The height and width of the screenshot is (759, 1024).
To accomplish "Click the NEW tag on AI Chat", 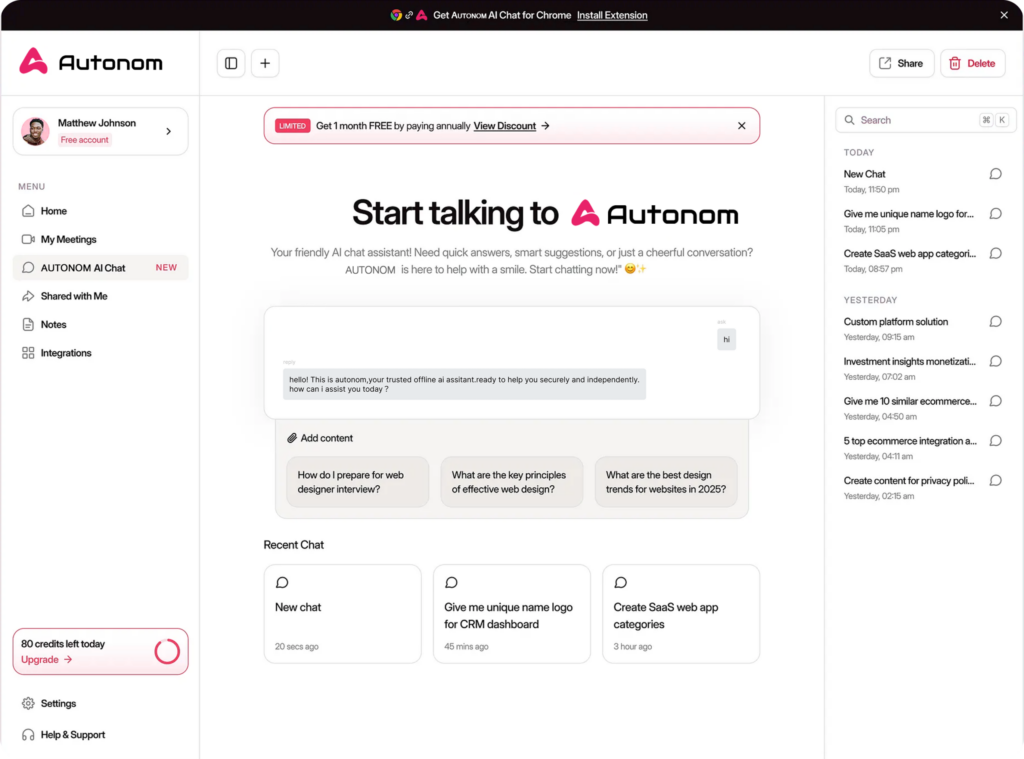I will [166, 268].
